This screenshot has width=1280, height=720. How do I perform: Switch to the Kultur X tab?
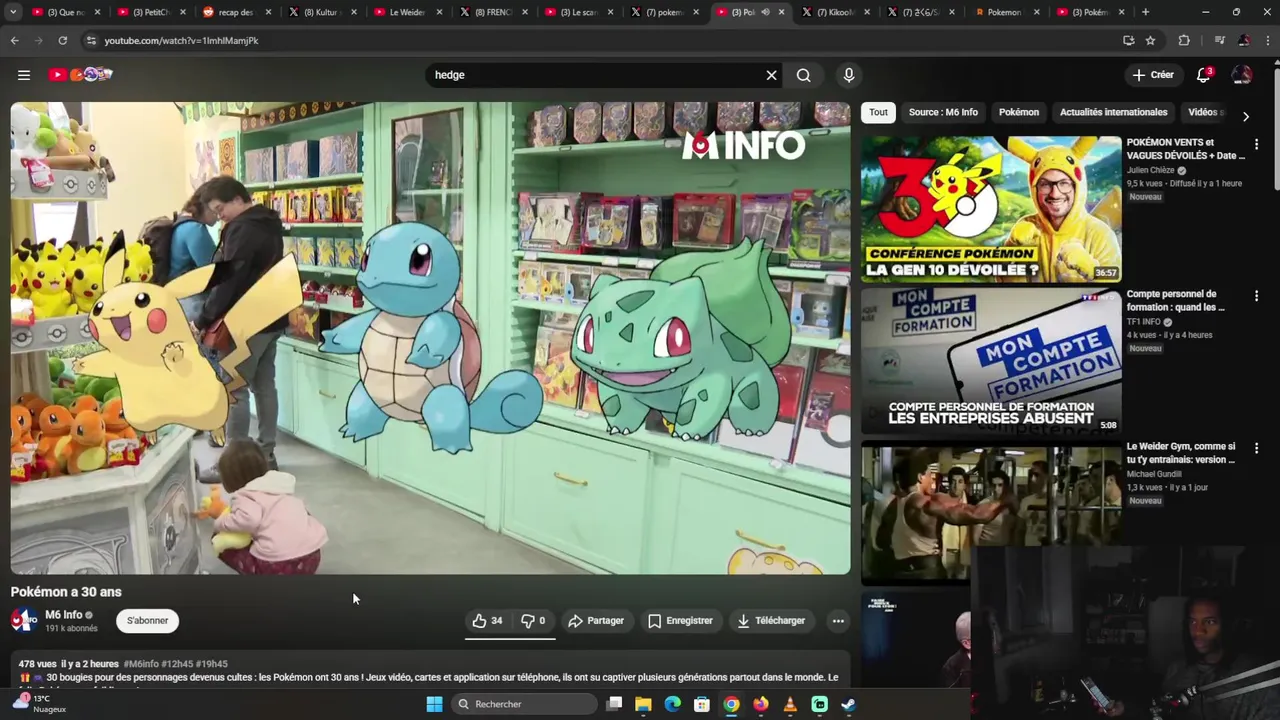(x=321, y=12)
